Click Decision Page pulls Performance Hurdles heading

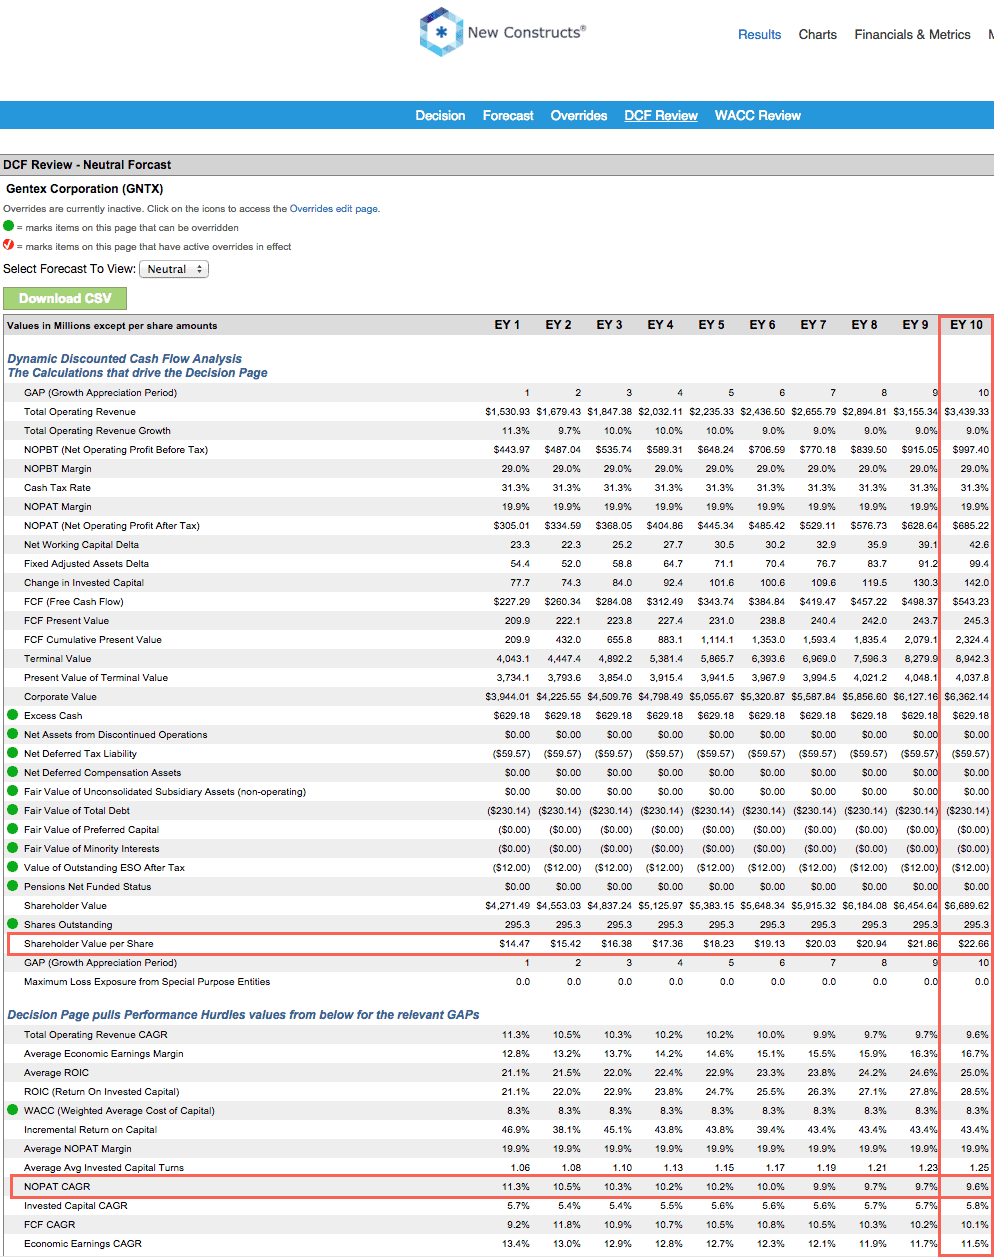pos(243,1014)
